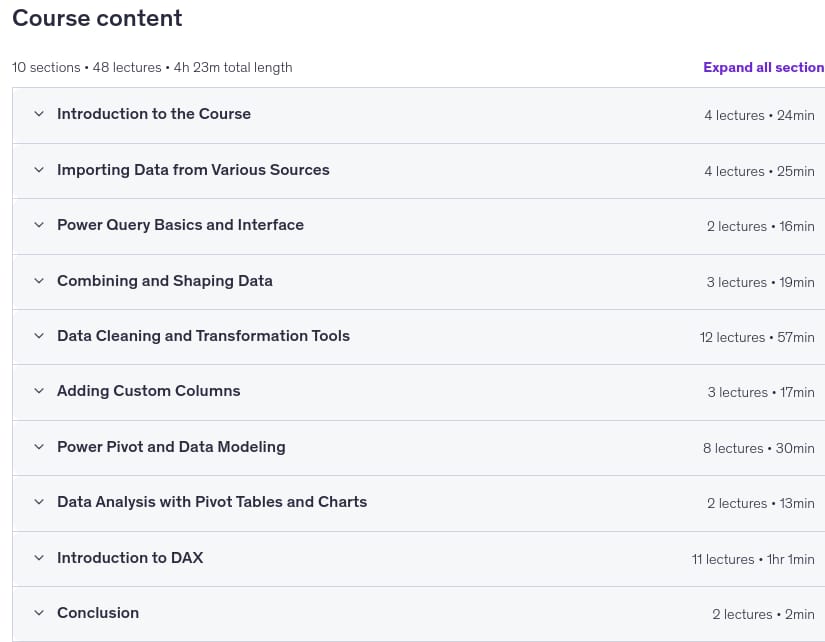Click the Expand all sections link
825x642 pixels.
[x=764, y=67]
